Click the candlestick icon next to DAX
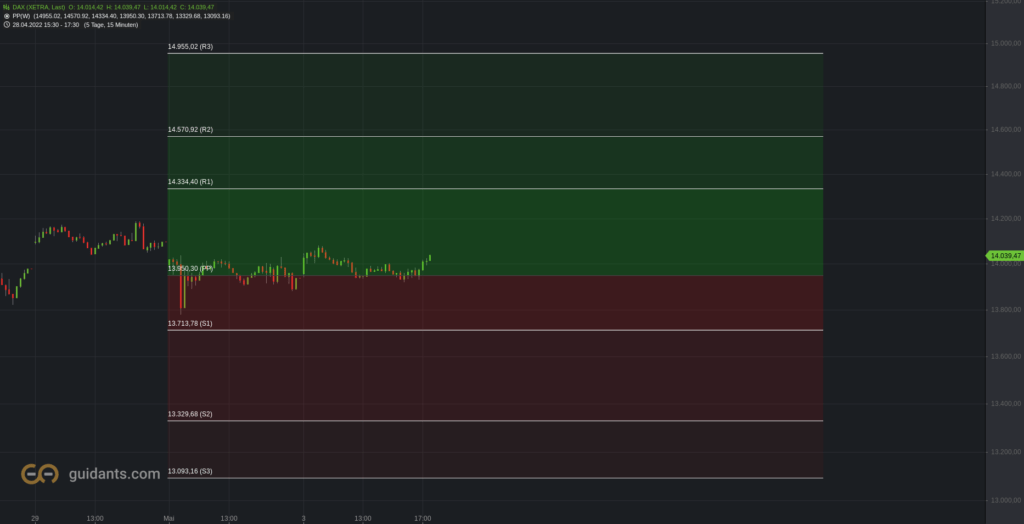Screen dimensions: 1024x524 coord(7,7)
